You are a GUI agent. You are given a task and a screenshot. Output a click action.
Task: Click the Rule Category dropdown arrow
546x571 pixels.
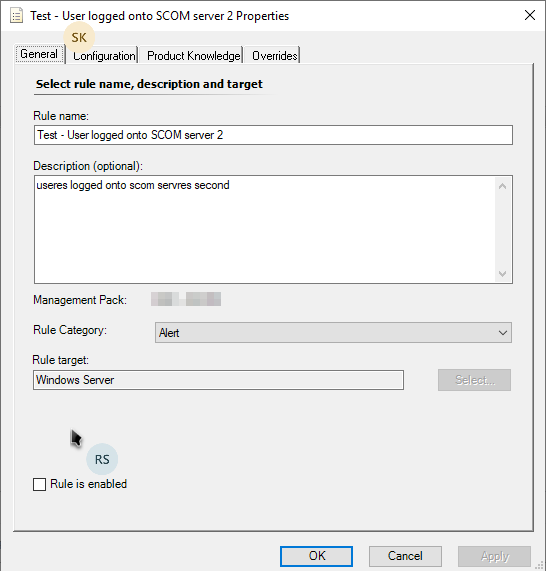click(x=503, y=333)
